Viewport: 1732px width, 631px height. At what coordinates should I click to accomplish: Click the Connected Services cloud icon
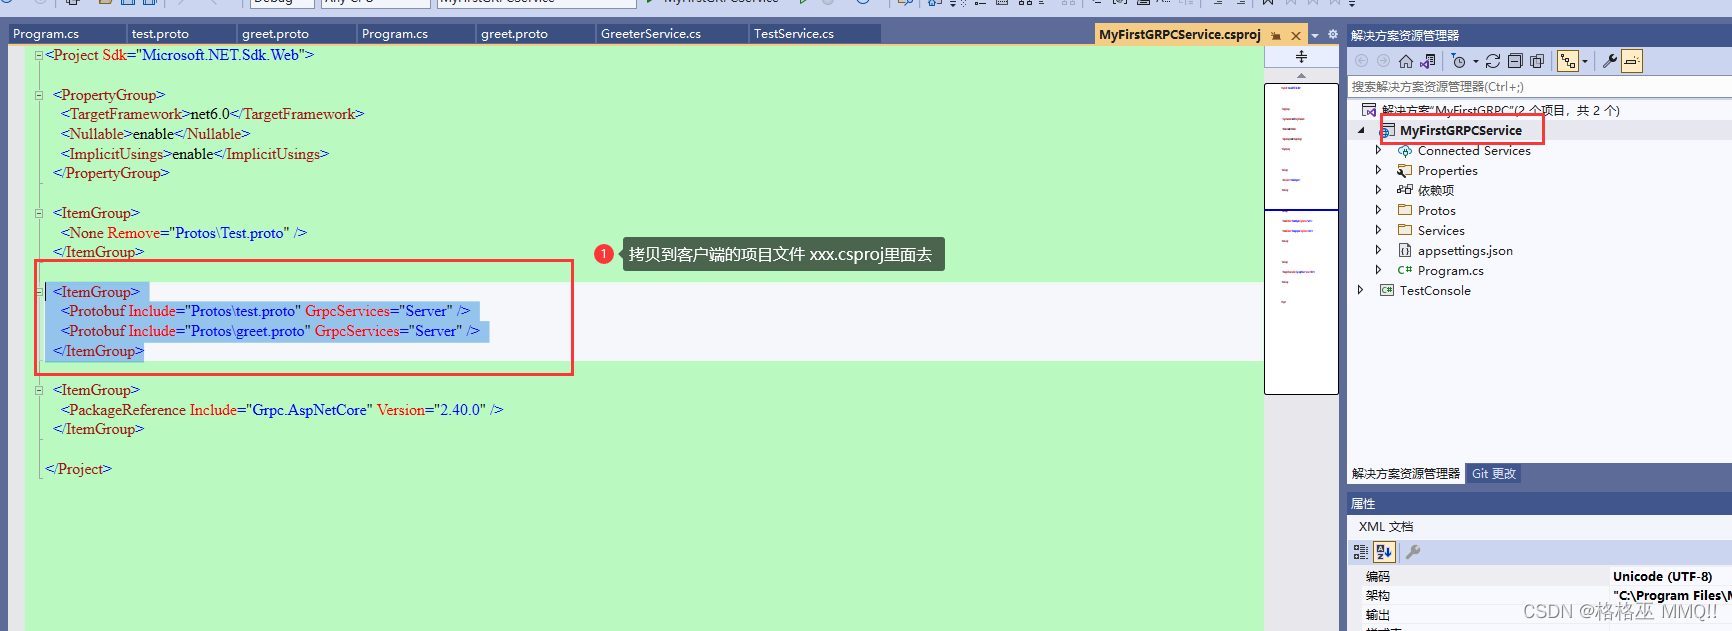click(1405, 151)
